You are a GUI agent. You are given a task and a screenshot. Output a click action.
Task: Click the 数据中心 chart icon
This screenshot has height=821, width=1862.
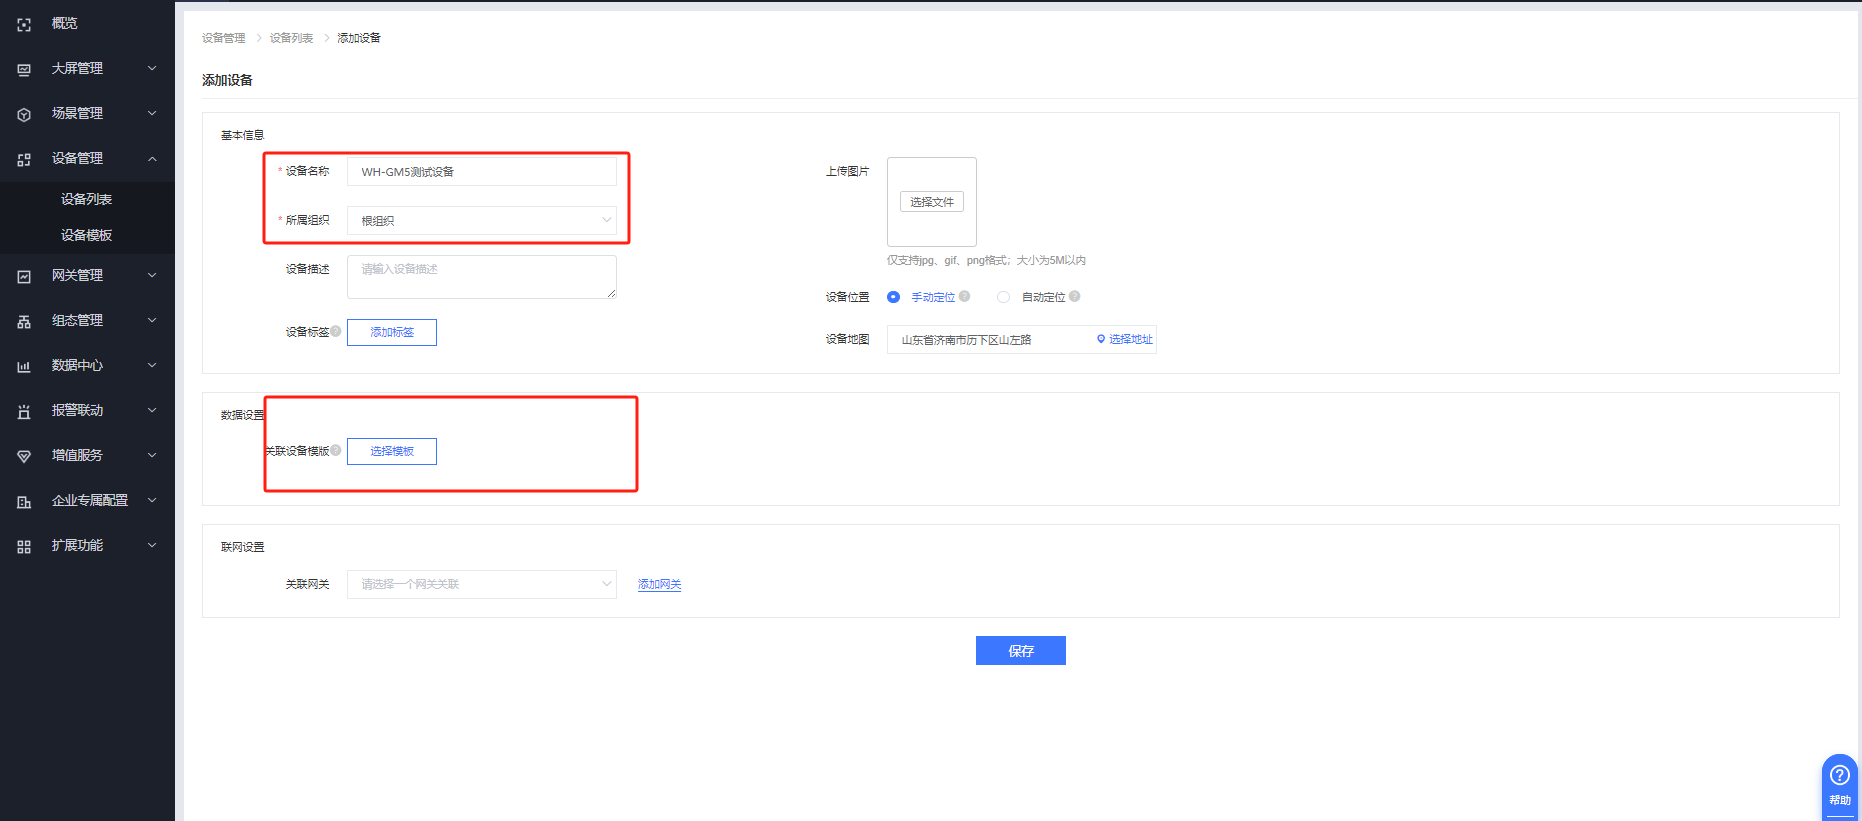point(24,366)
